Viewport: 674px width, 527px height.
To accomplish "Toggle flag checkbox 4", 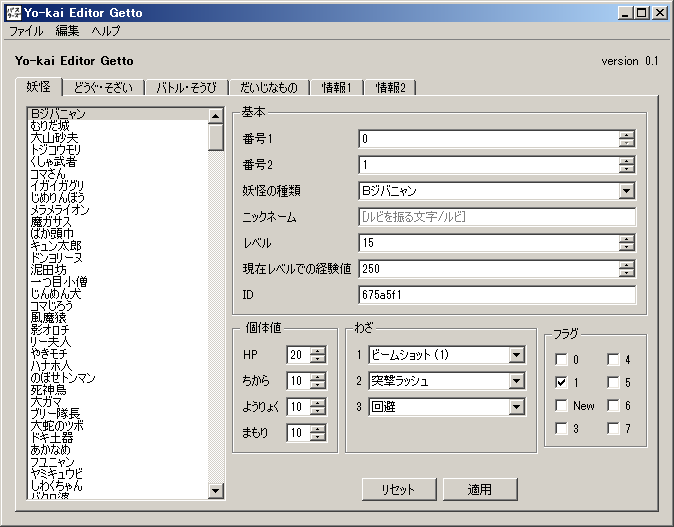I will 613,359.
